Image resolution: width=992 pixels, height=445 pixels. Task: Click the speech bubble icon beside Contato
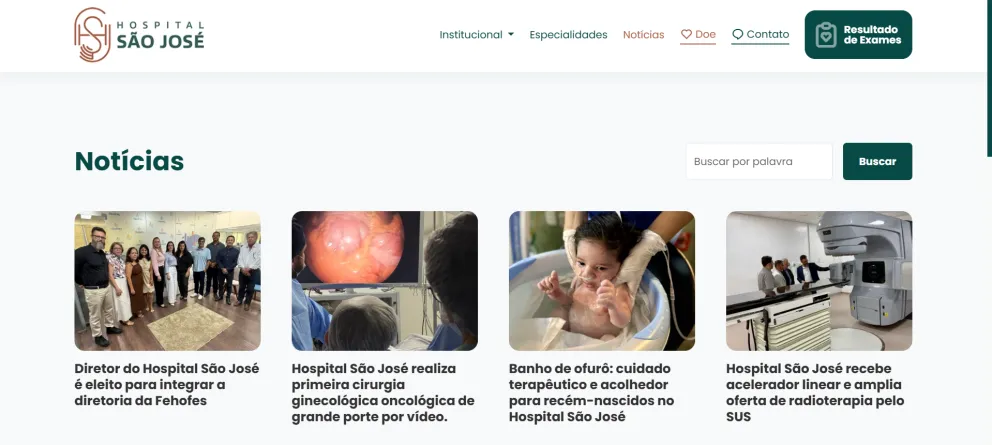click(738, 34)
